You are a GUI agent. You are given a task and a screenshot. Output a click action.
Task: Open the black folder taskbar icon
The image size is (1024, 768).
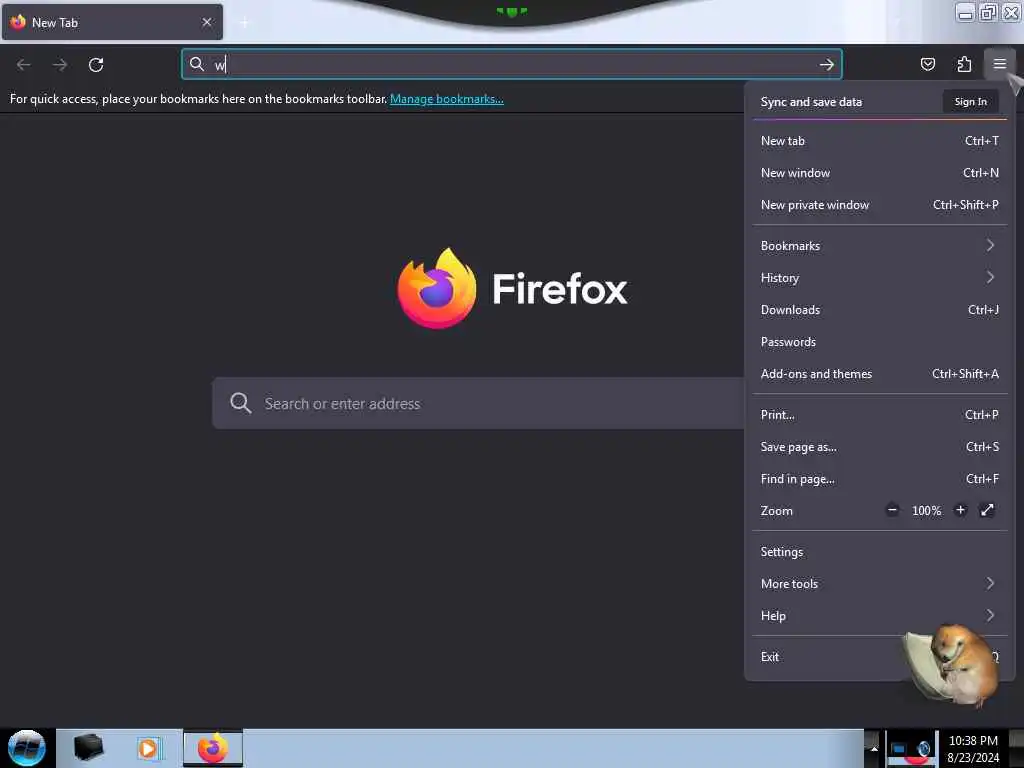pos(88,748)
